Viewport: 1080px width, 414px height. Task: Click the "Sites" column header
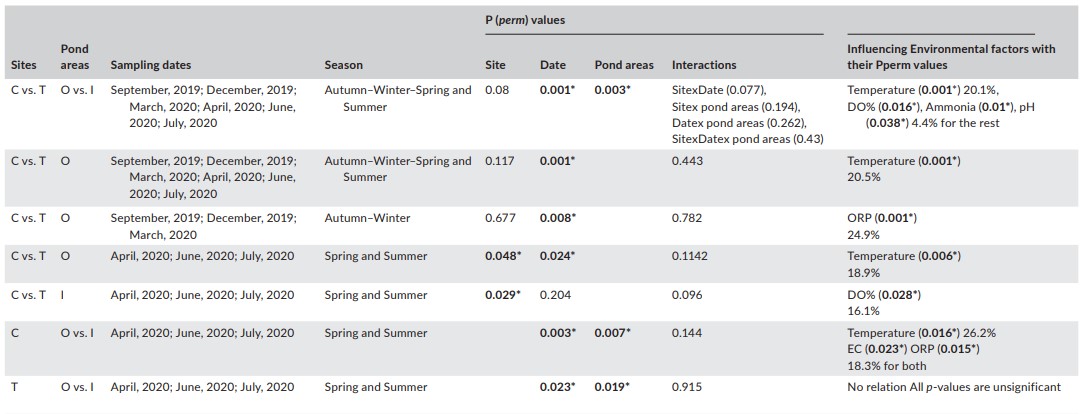[x=22, y=65]
